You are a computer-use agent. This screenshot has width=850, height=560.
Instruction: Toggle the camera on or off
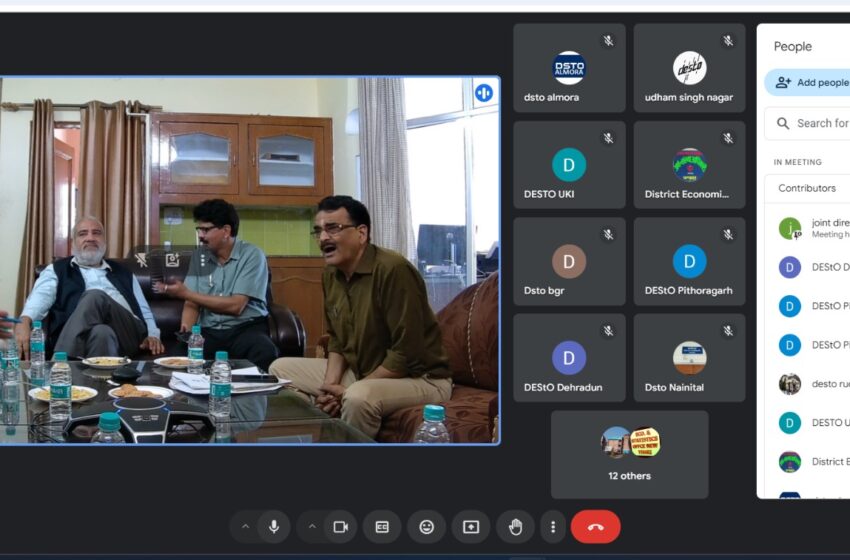click(340, 527)
